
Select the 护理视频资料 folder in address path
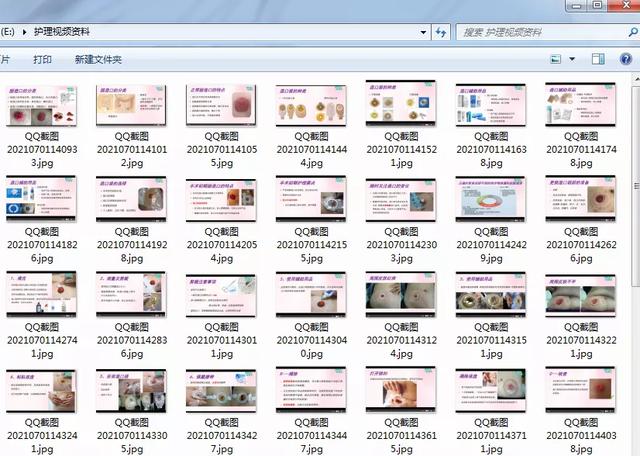[62, 32]
